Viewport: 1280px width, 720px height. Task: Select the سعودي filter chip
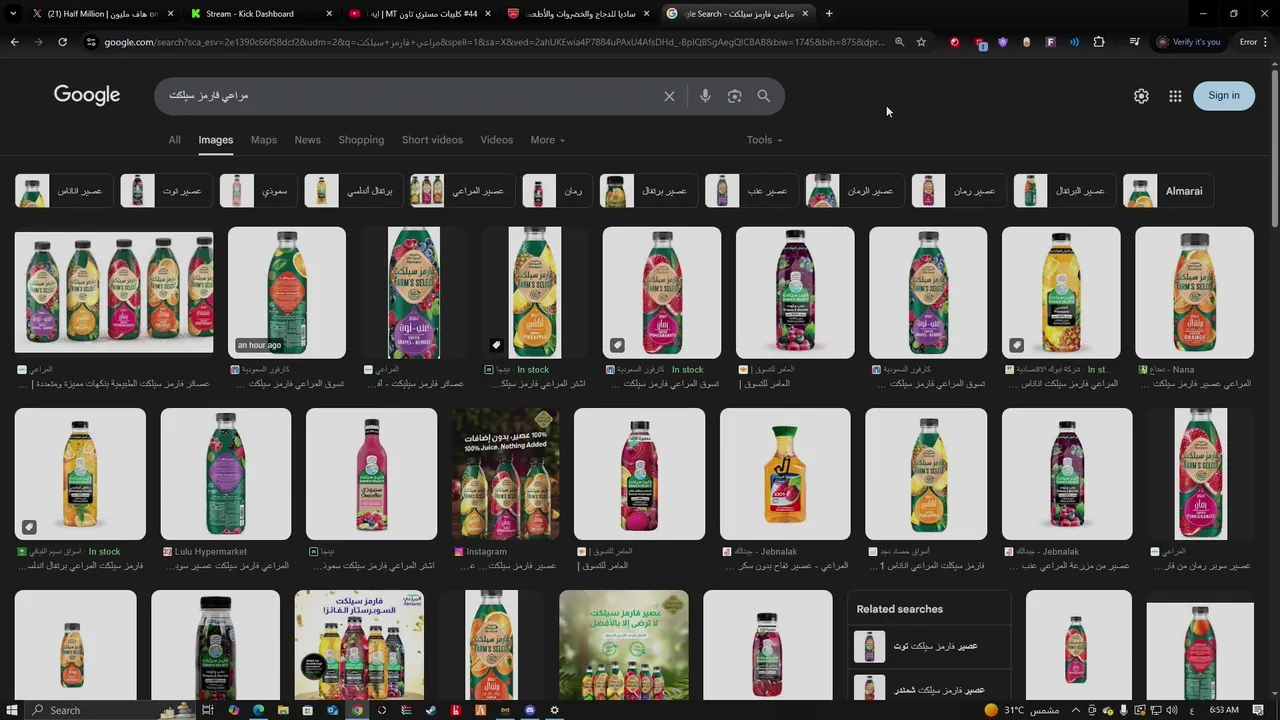click(x=257, y=191)
